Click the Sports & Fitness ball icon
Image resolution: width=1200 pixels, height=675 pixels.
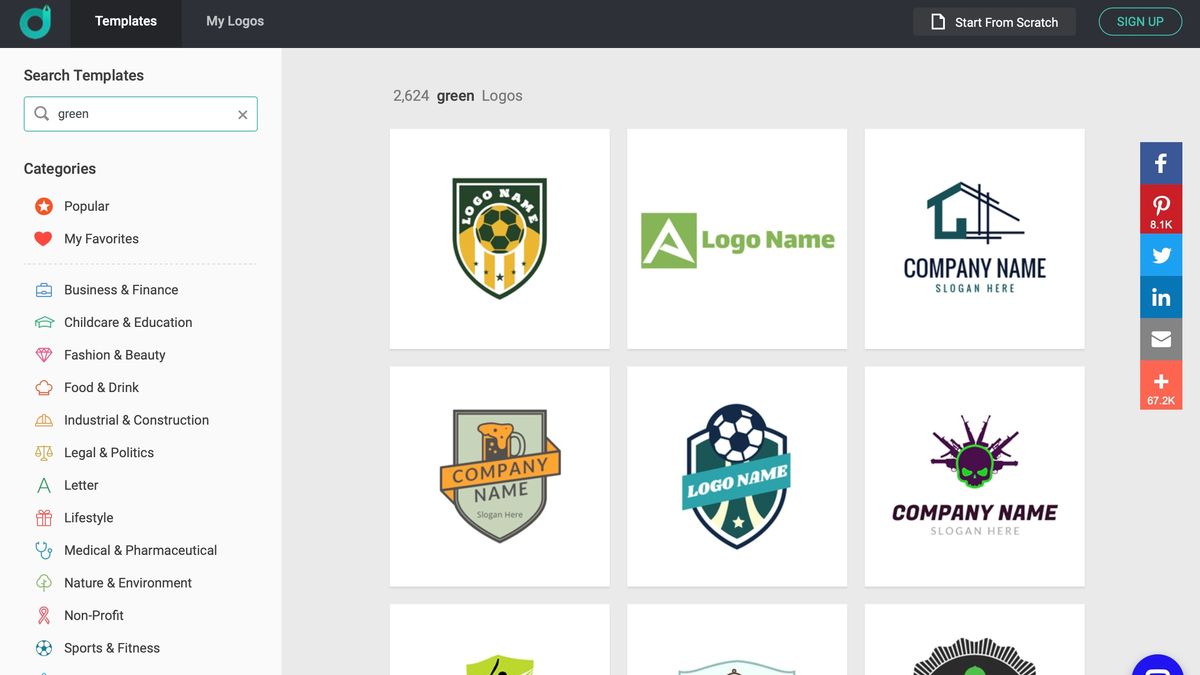coord(44,648)
